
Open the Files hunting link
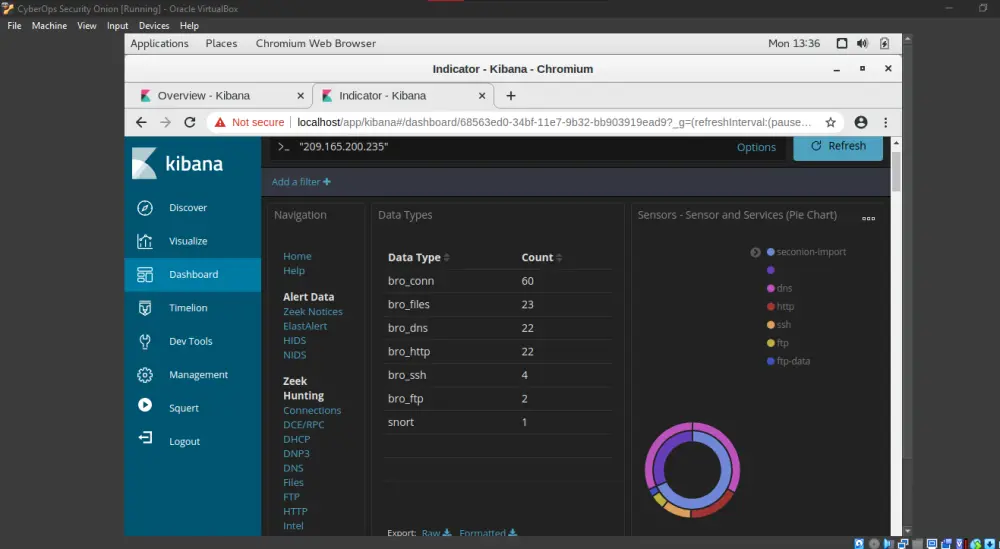click(x=293, y=483)
